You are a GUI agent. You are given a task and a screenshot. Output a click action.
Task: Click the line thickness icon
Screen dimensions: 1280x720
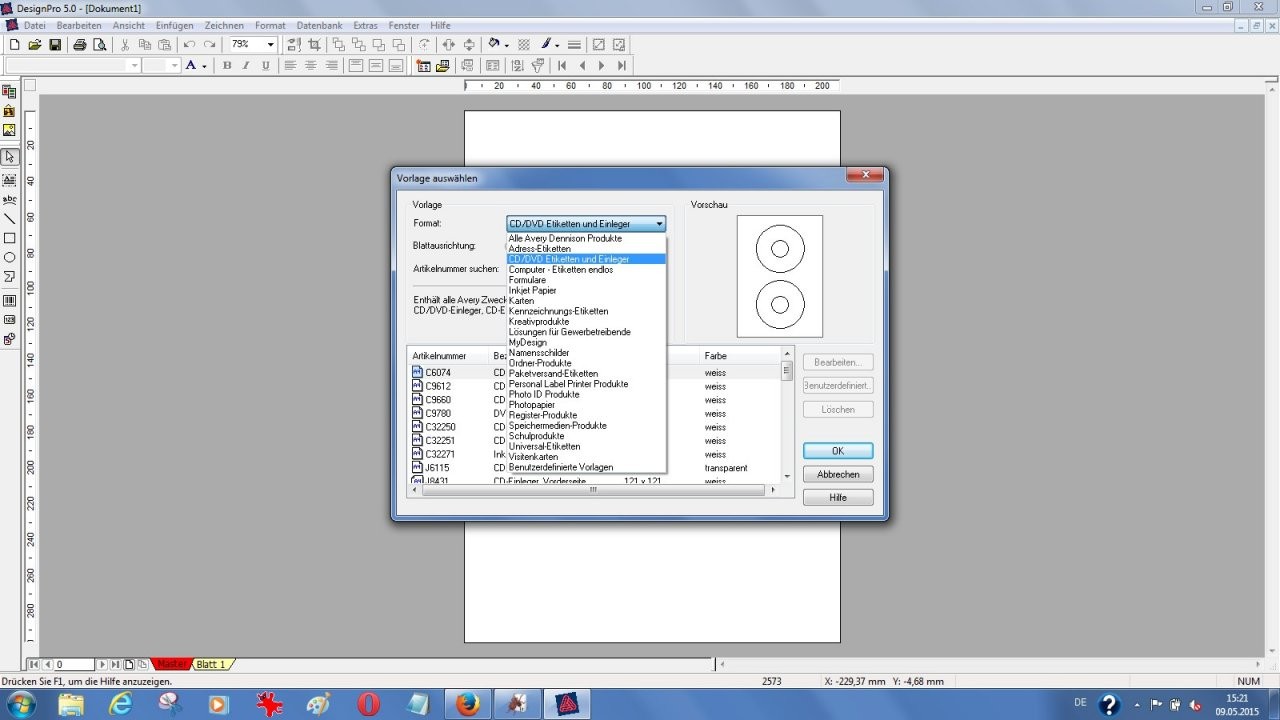pyautogui.click(x=574, y=45)
